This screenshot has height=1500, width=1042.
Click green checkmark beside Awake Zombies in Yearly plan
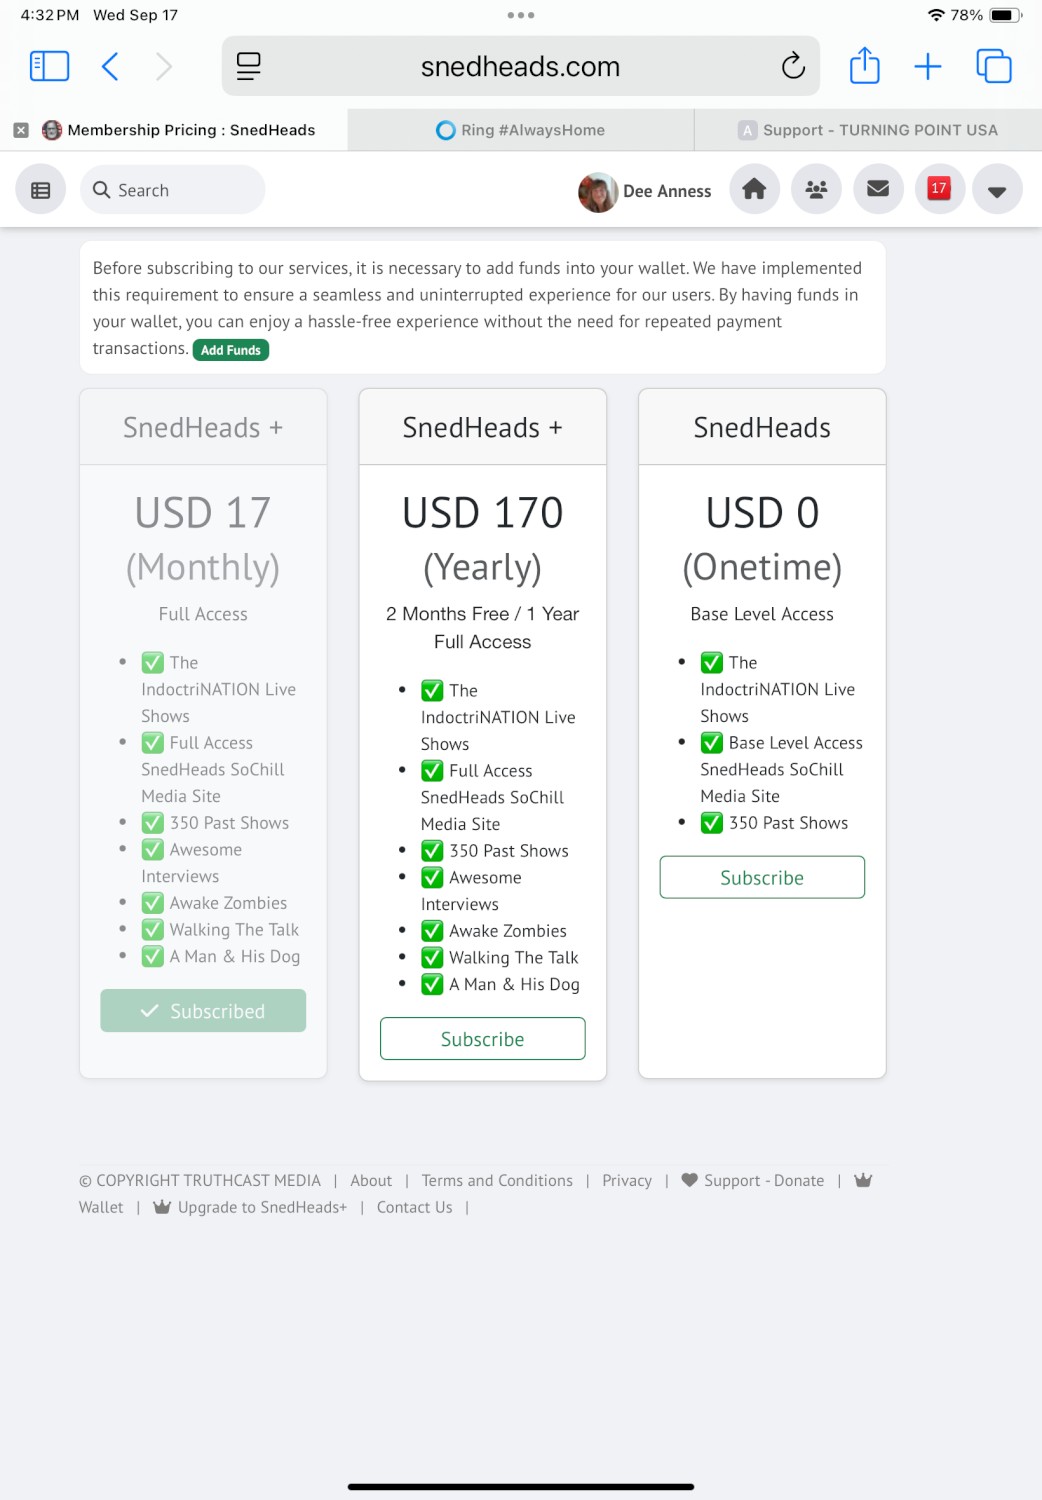point(432,931)
